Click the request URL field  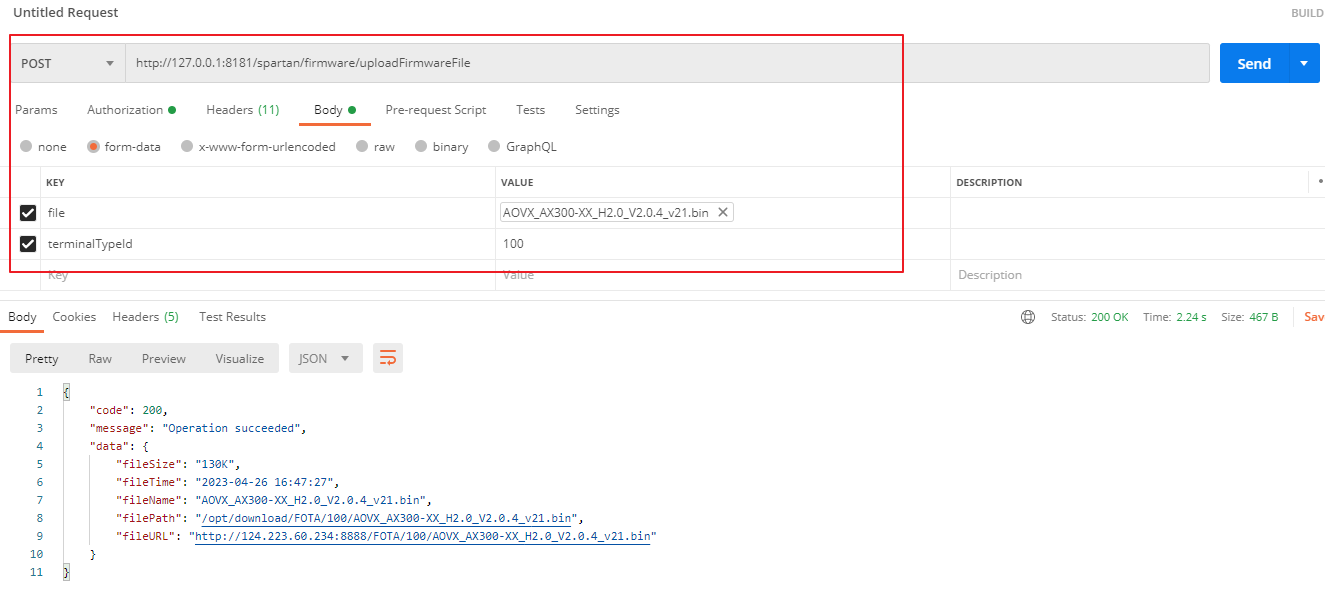(667, 63)
